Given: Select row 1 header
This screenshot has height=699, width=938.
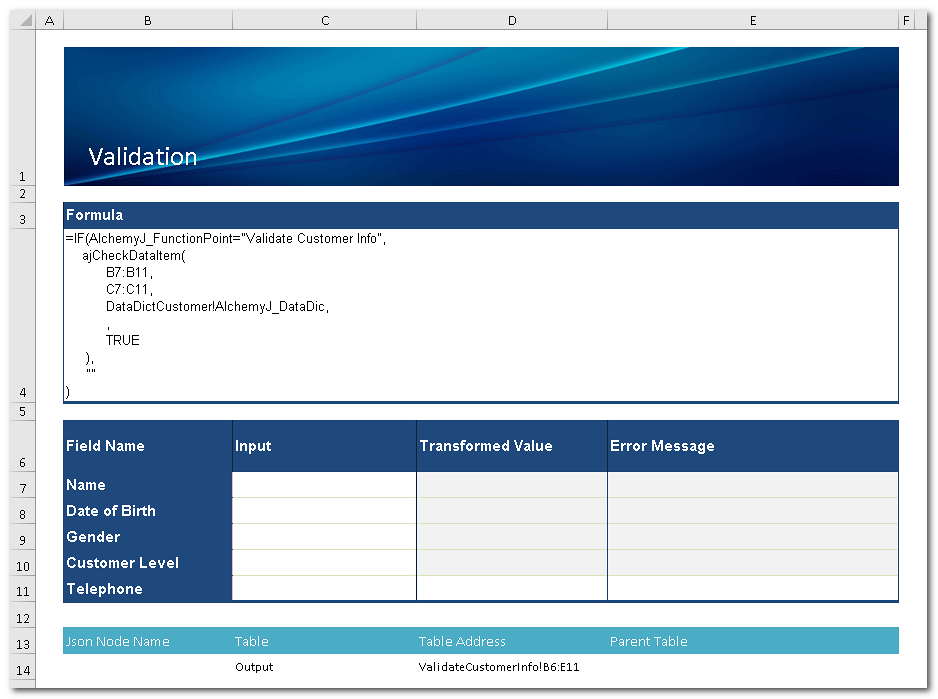Looking at the screenshot, I should pyautogui.click(x=23, y=108).
